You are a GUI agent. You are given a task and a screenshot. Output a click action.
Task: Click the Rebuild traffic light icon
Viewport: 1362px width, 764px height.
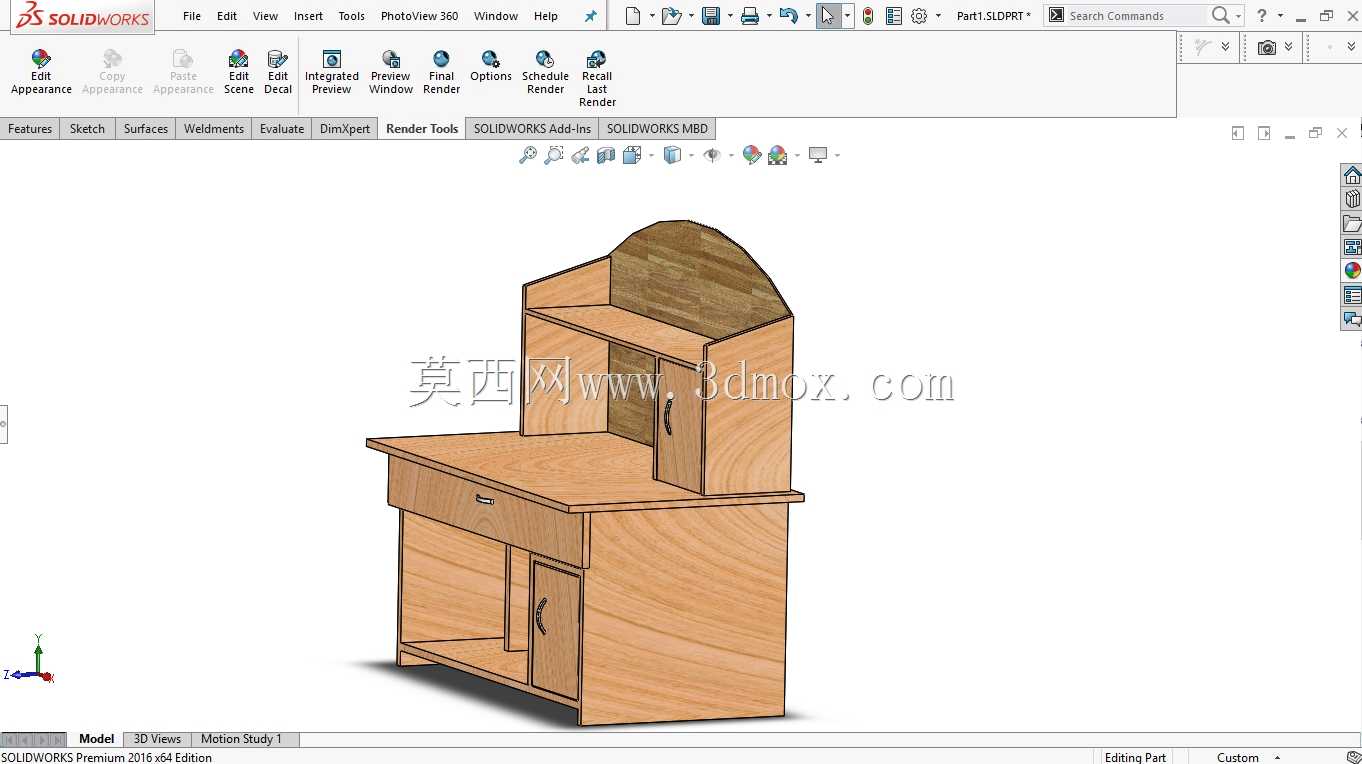coord(867,15)
